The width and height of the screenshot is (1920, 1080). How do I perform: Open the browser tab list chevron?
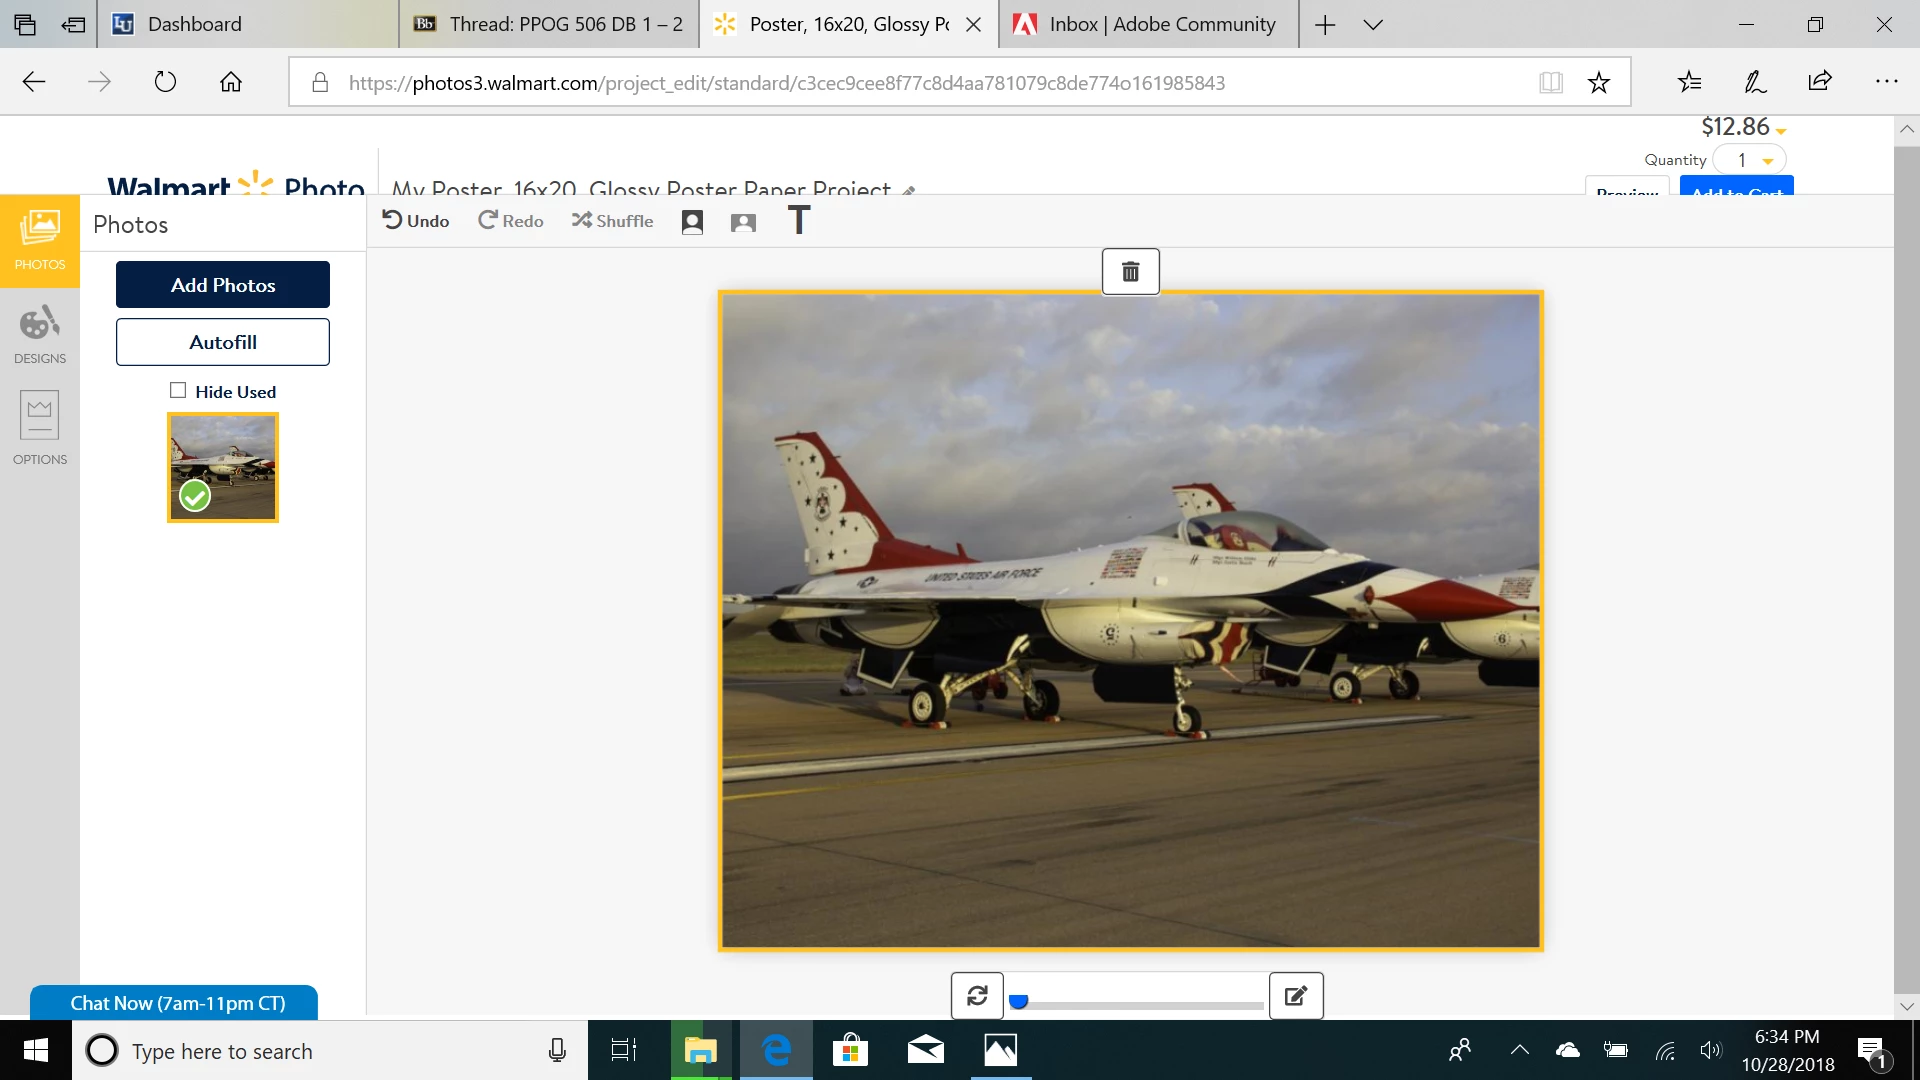point(1373,25)
